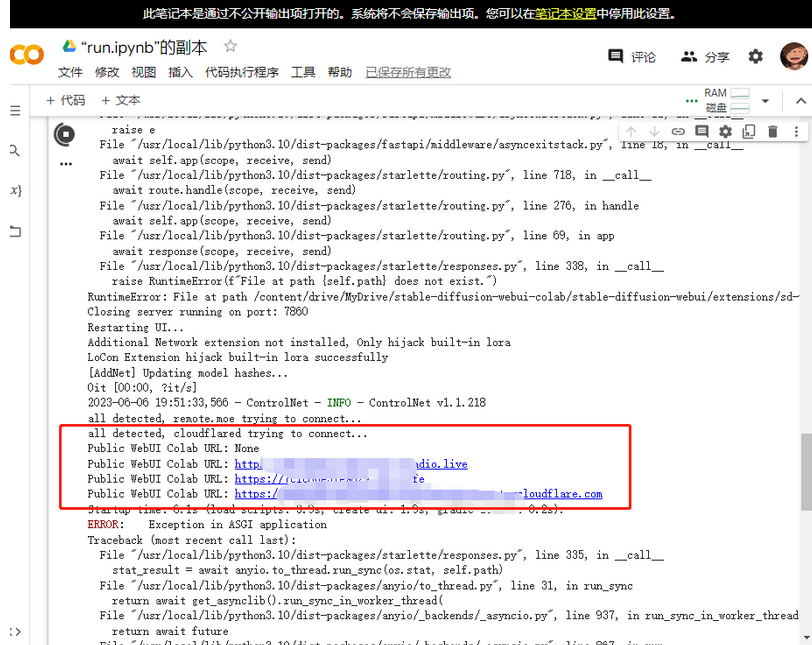Click the scrollbar down arrow
The image size is (812, 645).
806,638
